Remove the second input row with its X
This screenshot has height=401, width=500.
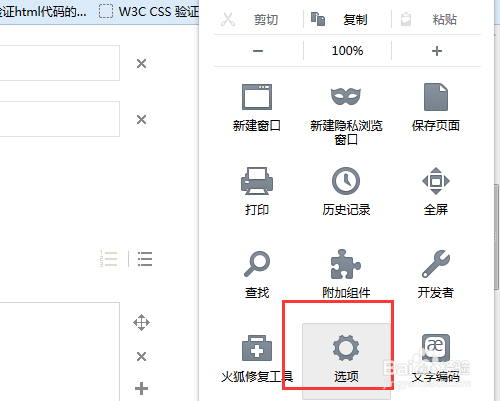pos(141,119)
